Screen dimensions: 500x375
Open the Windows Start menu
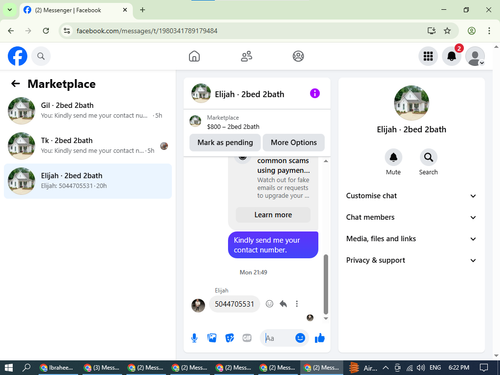pos(9,368)
